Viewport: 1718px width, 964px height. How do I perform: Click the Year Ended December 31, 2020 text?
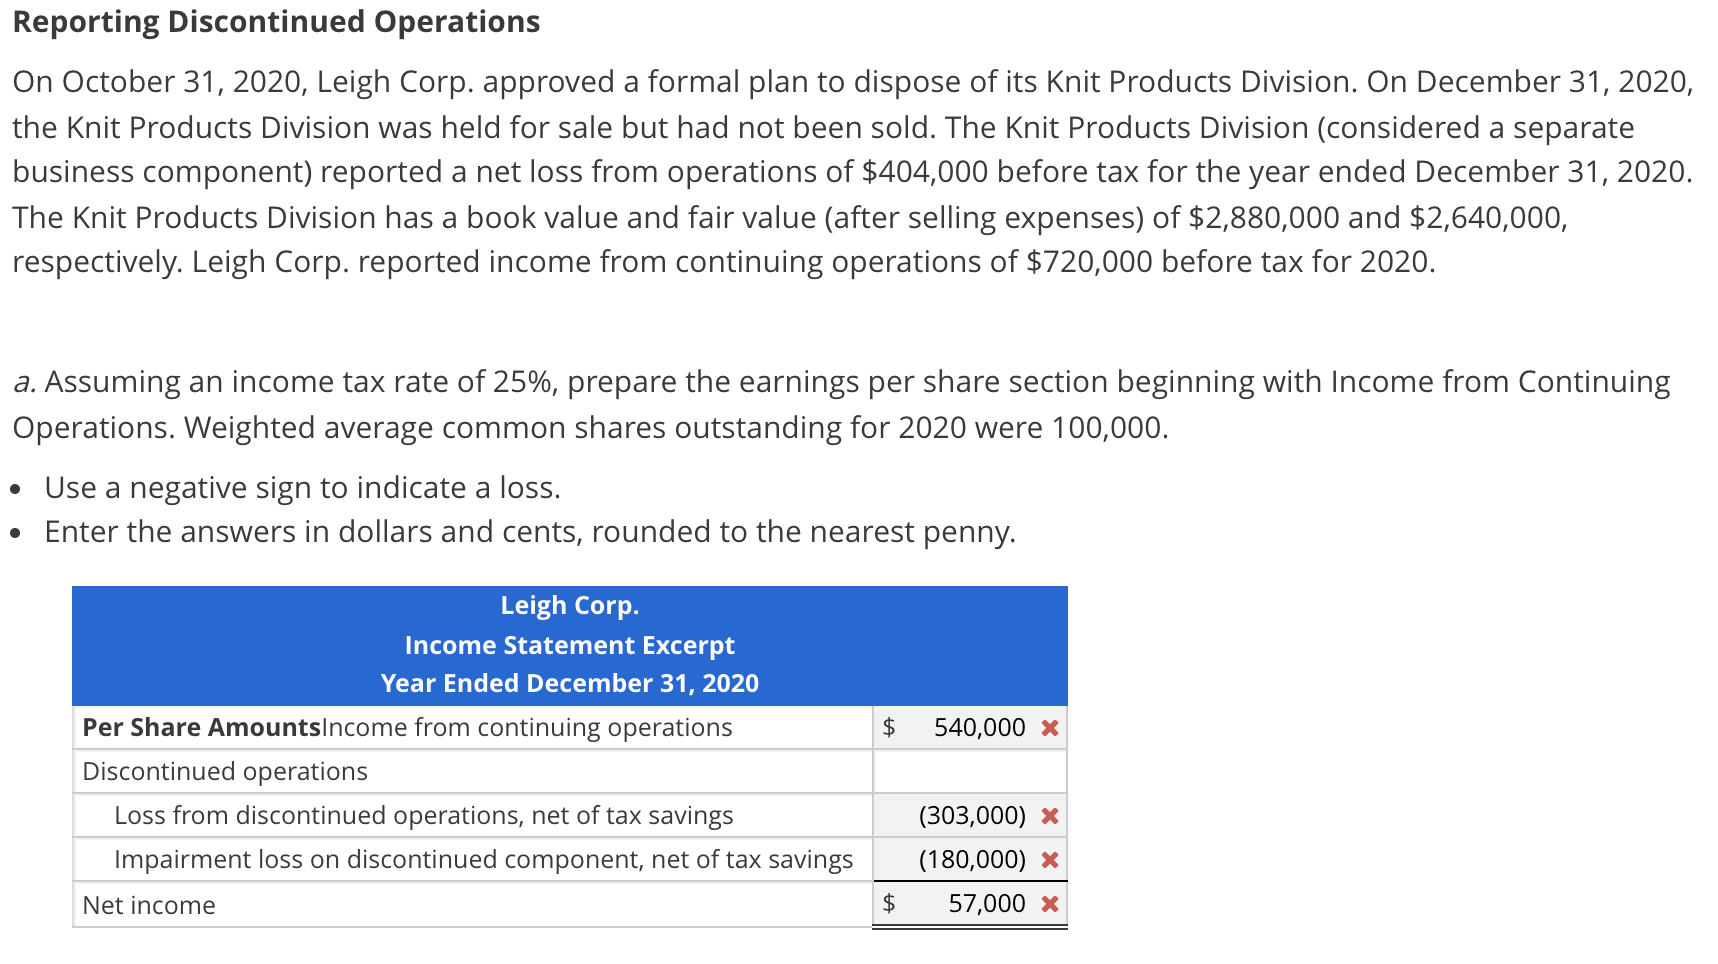(x=570, y=683)
